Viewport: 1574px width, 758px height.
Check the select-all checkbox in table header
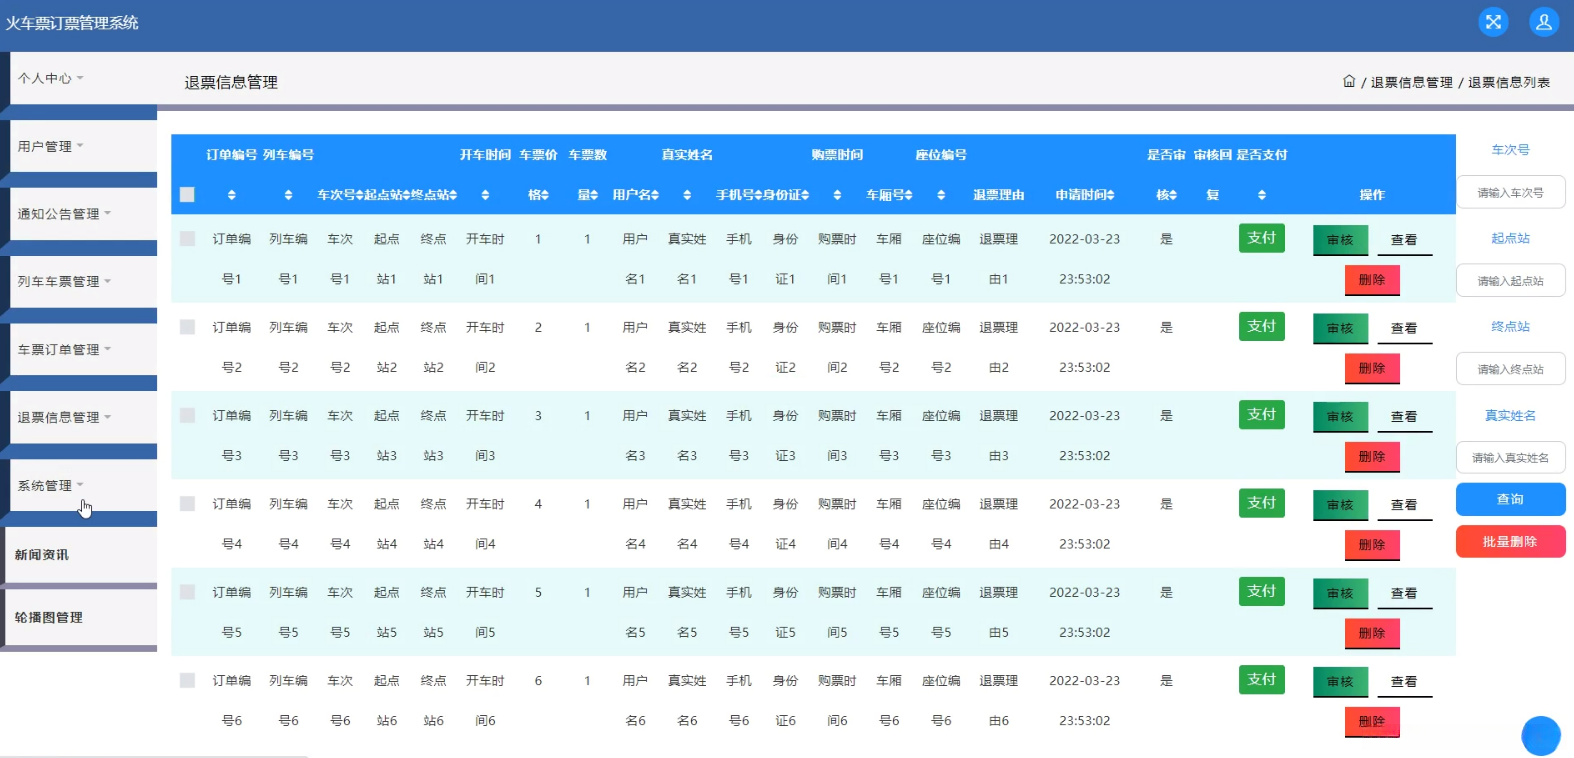coord(187,195)
